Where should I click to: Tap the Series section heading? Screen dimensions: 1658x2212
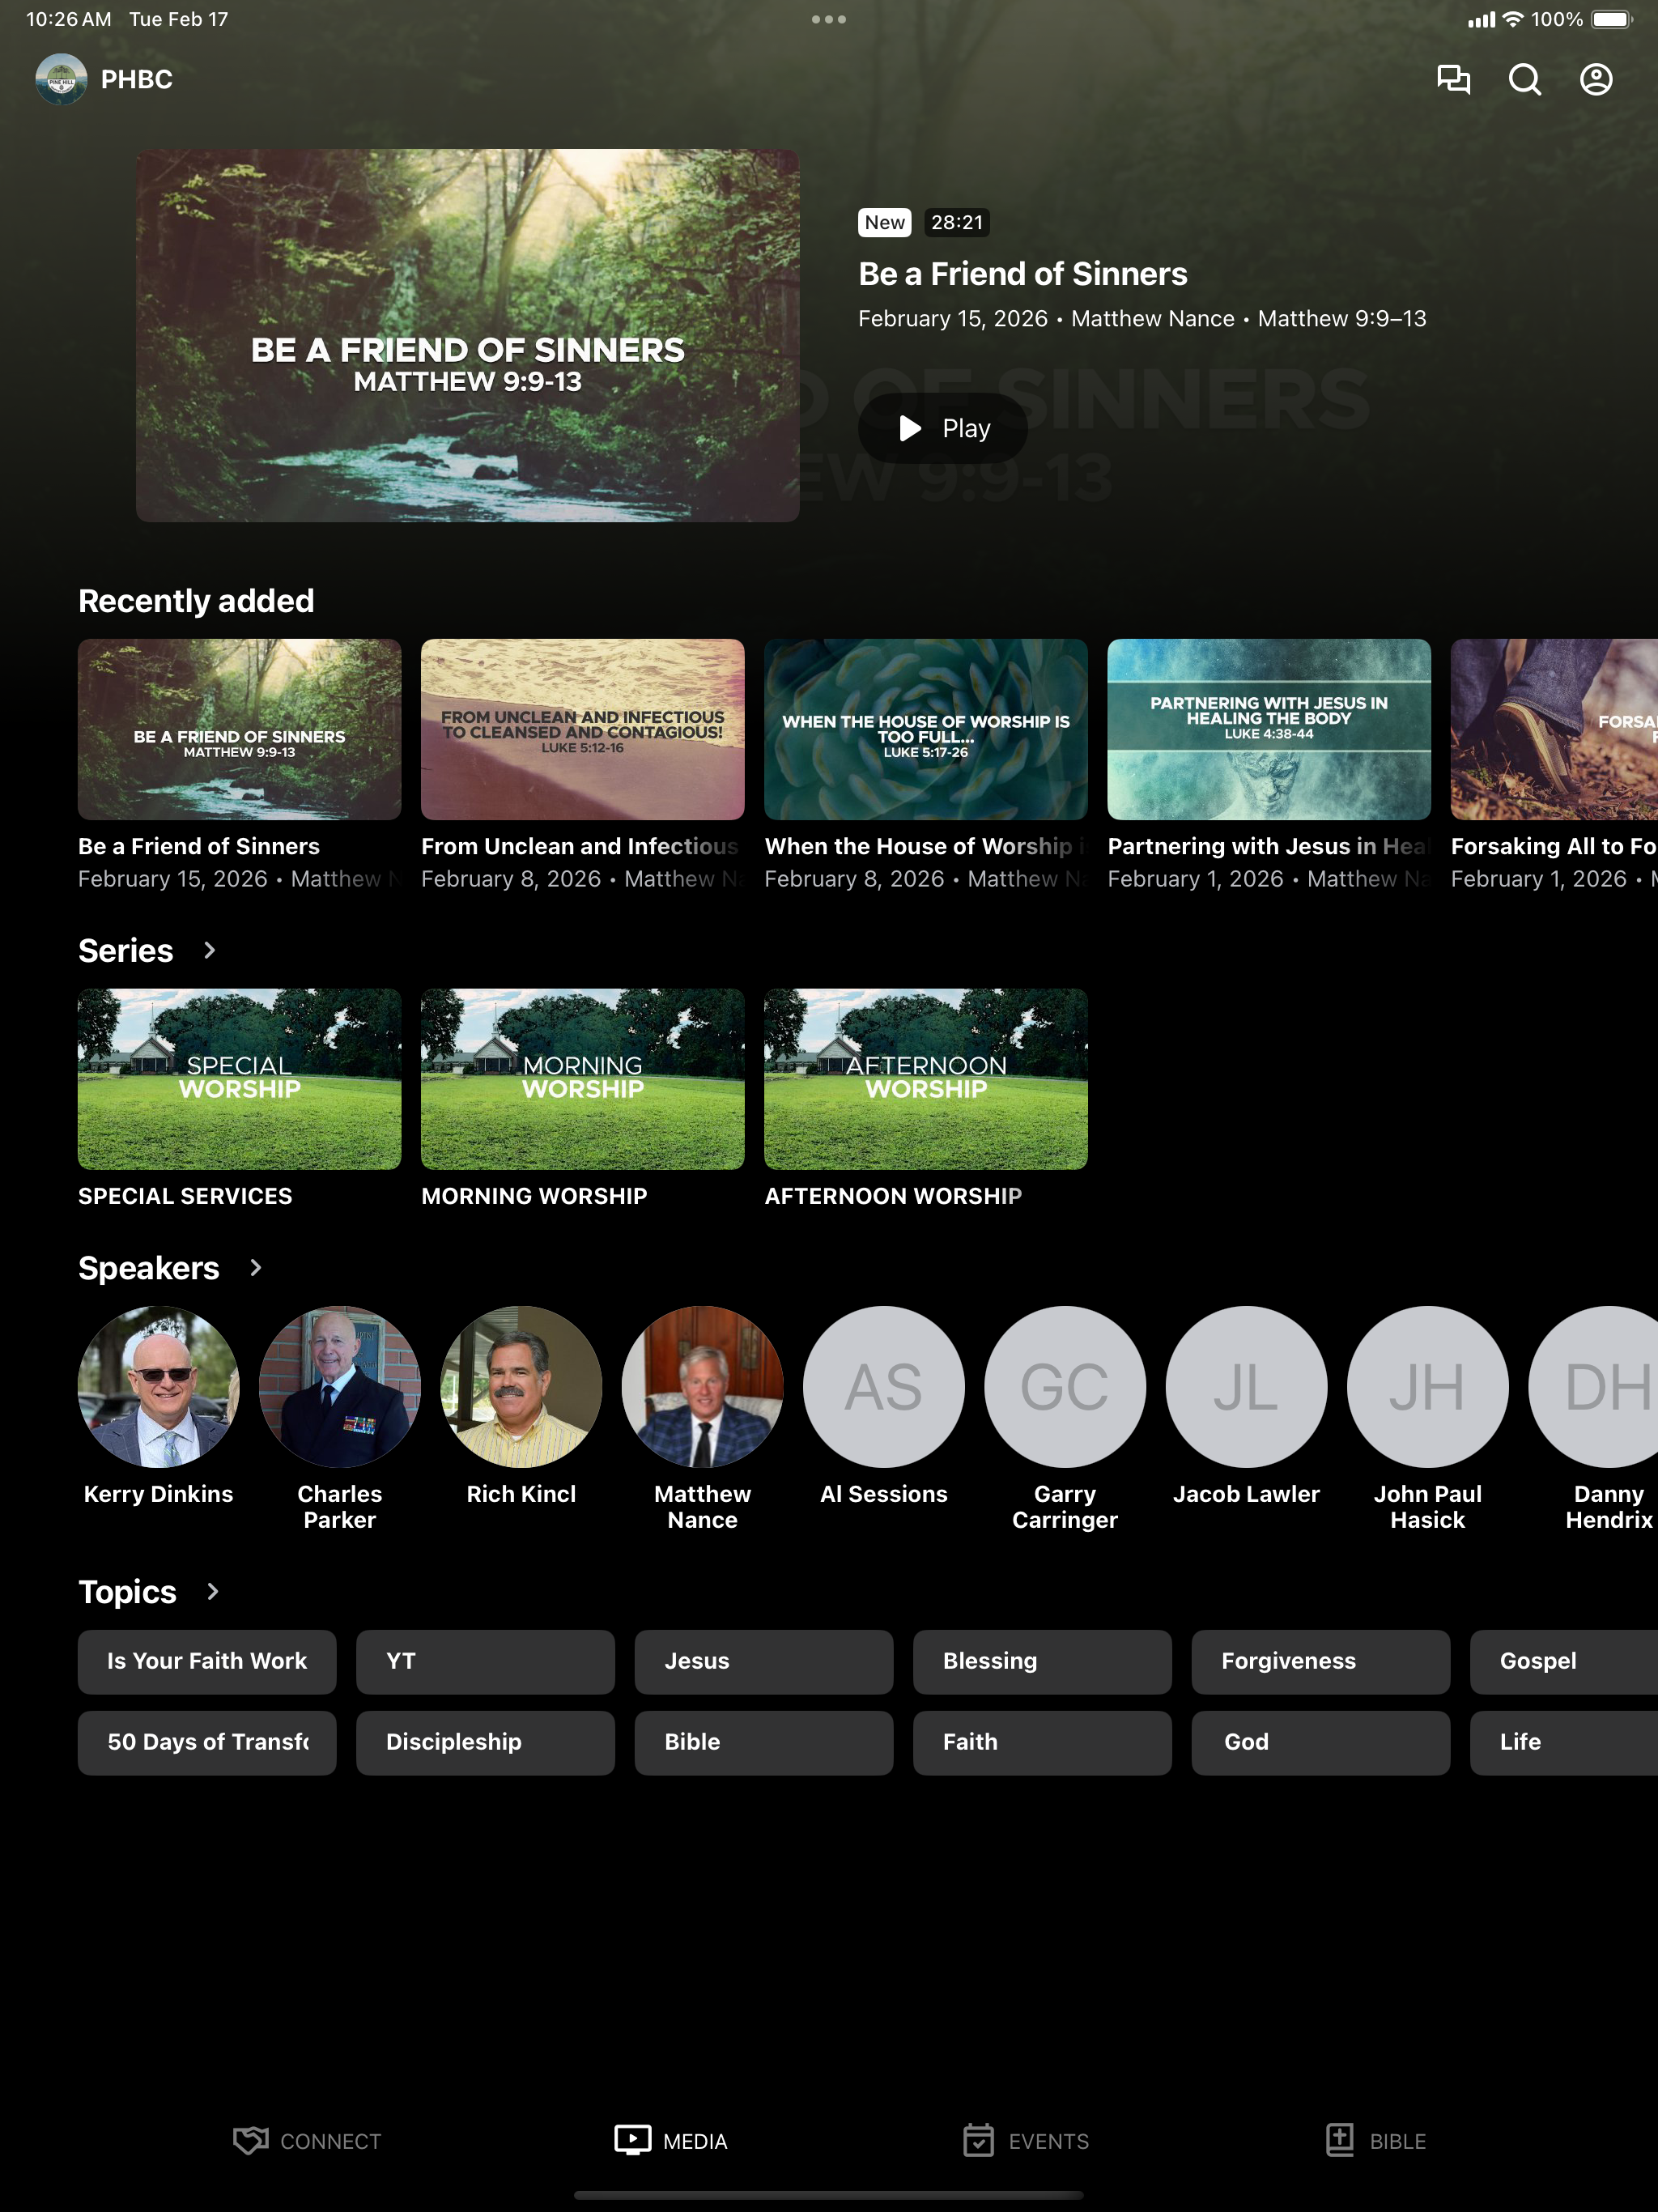pyautogui.click(x=126, y=950)
